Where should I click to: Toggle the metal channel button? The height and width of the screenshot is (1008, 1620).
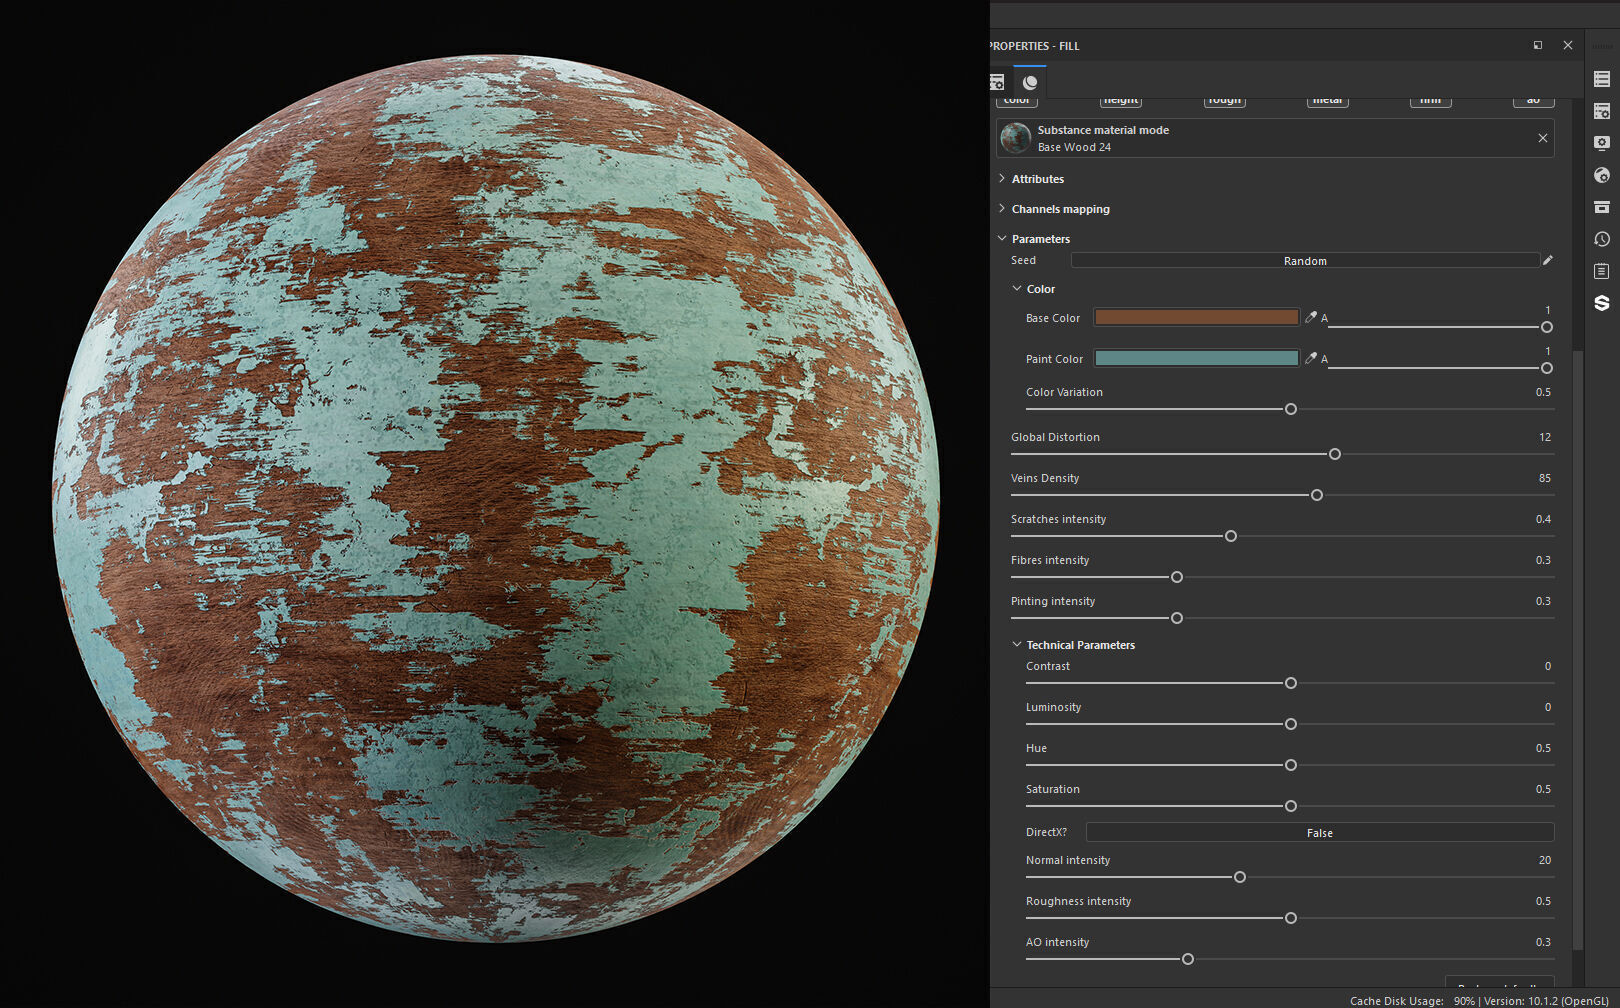[x=1327, y=101]
